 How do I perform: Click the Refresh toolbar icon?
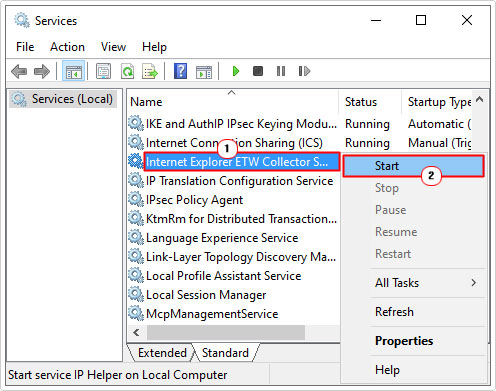click(127, 71)
